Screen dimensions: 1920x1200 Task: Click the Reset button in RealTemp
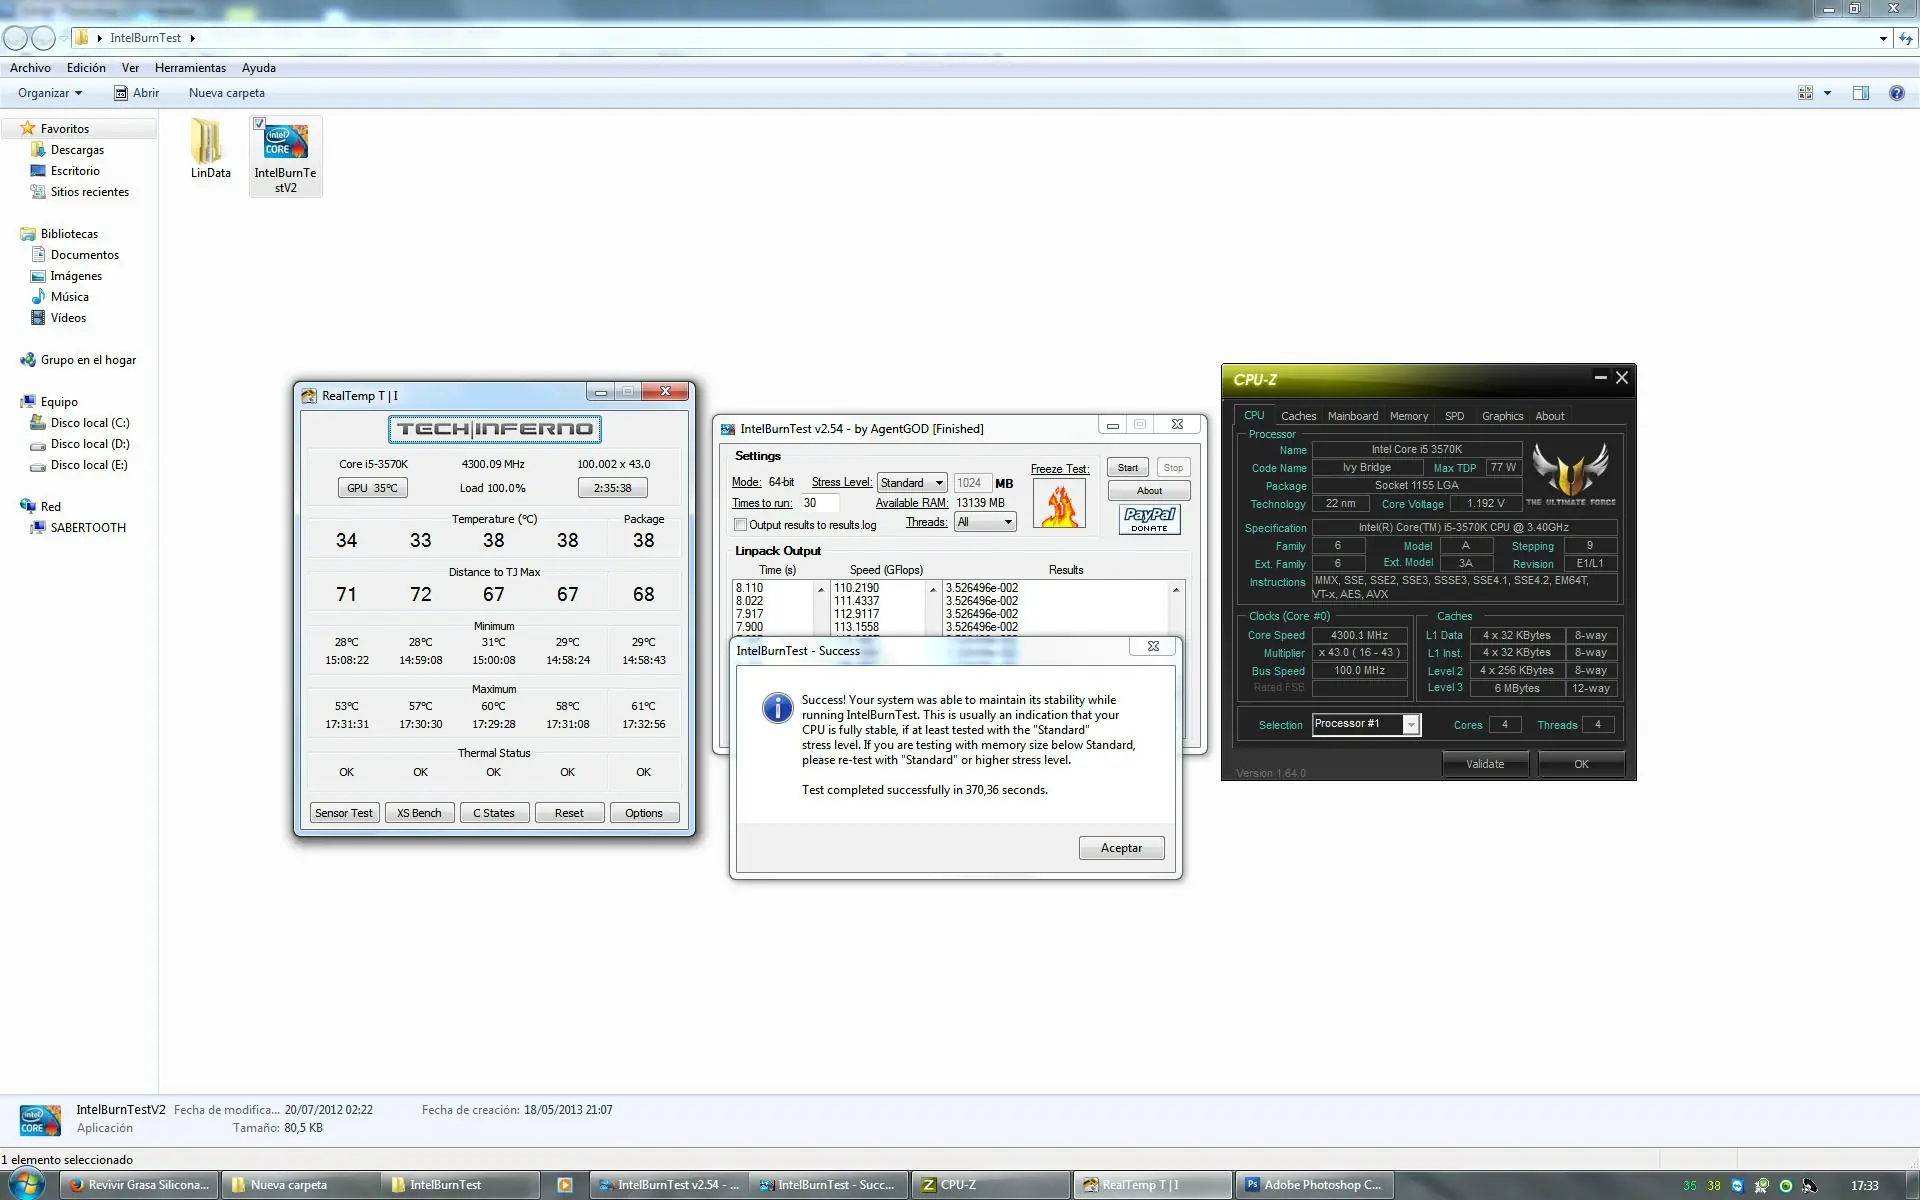[569, 813]
